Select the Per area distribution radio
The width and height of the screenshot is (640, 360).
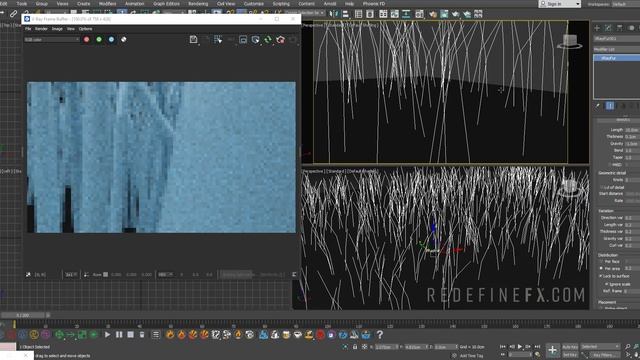click(x=602, y=269)
